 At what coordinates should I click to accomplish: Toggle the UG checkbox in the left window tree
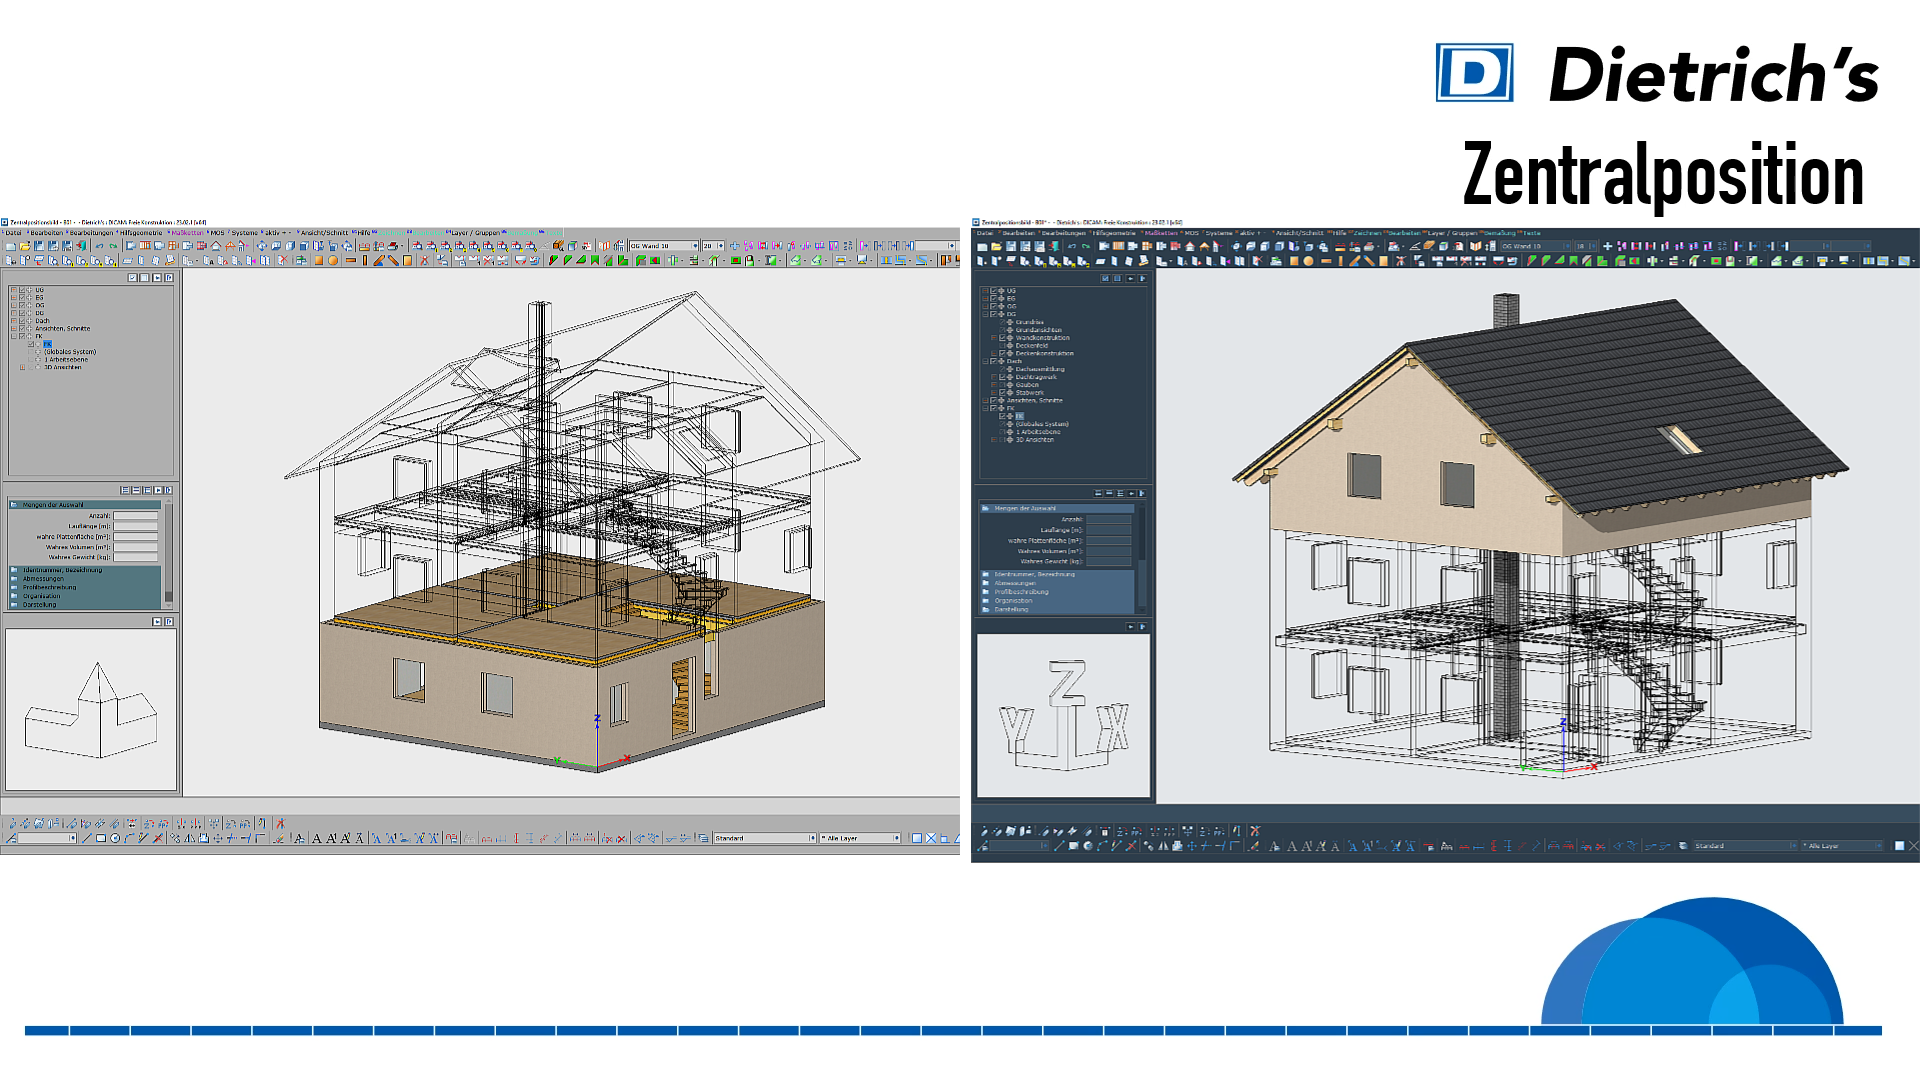click(22, 290)
